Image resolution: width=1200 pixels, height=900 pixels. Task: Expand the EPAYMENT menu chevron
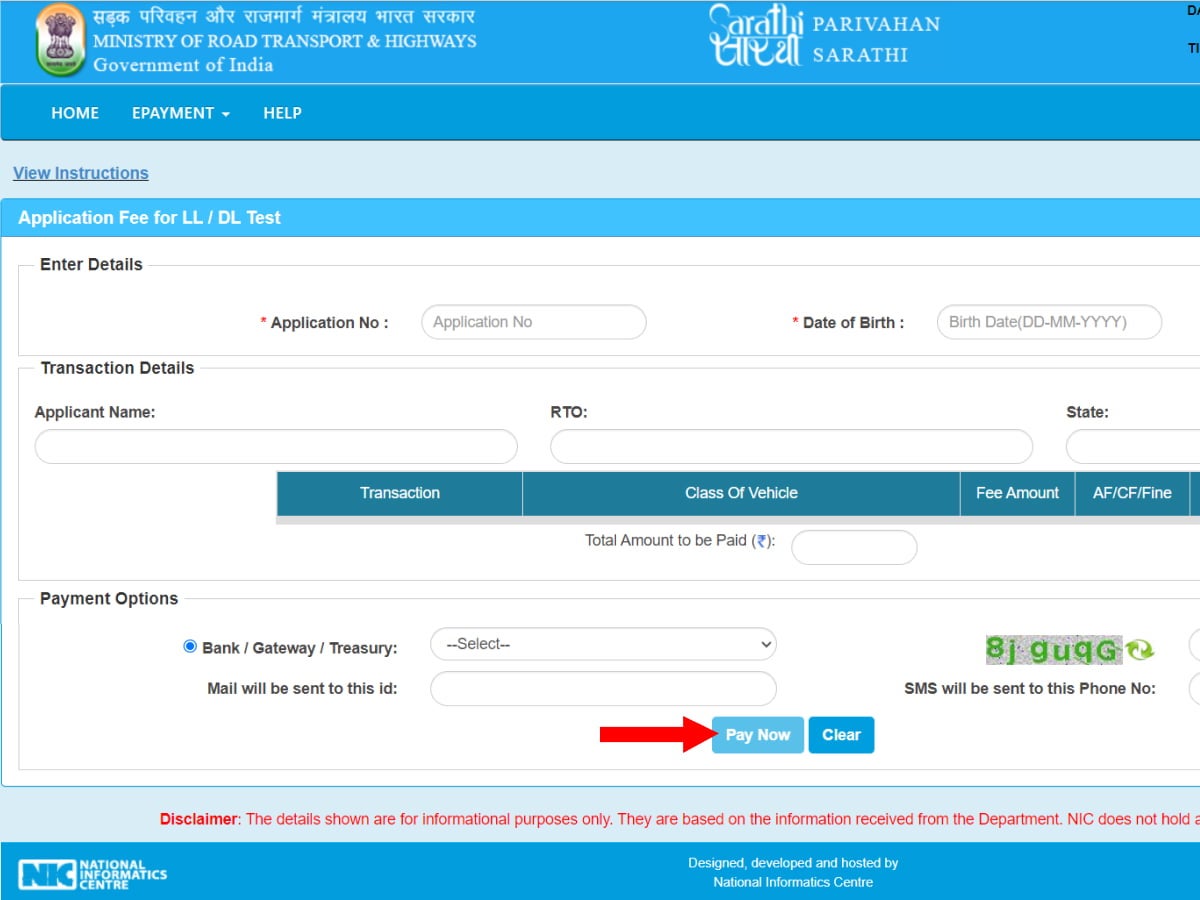pyautogui.click(x=226, y=115)
